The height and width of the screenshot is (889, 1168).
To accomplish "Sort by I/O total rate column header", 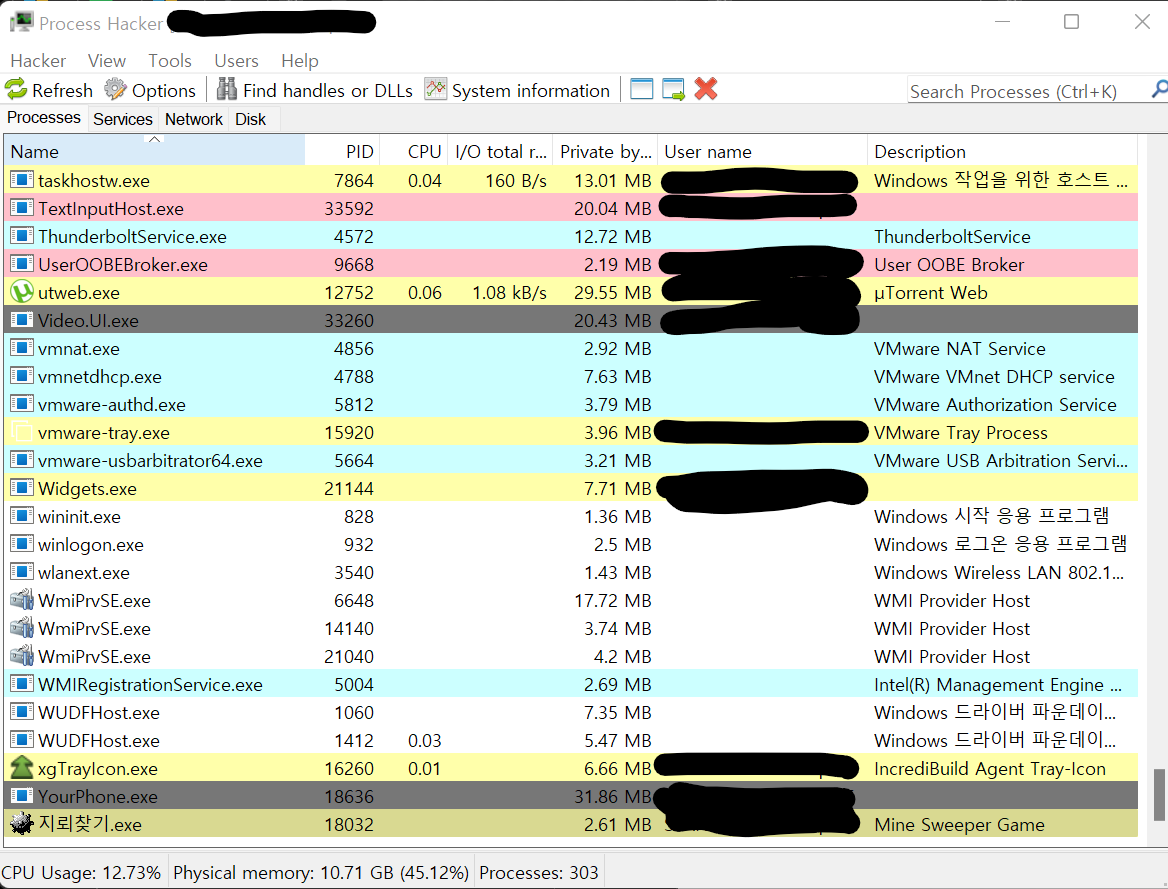I will (x=501, y=151).
